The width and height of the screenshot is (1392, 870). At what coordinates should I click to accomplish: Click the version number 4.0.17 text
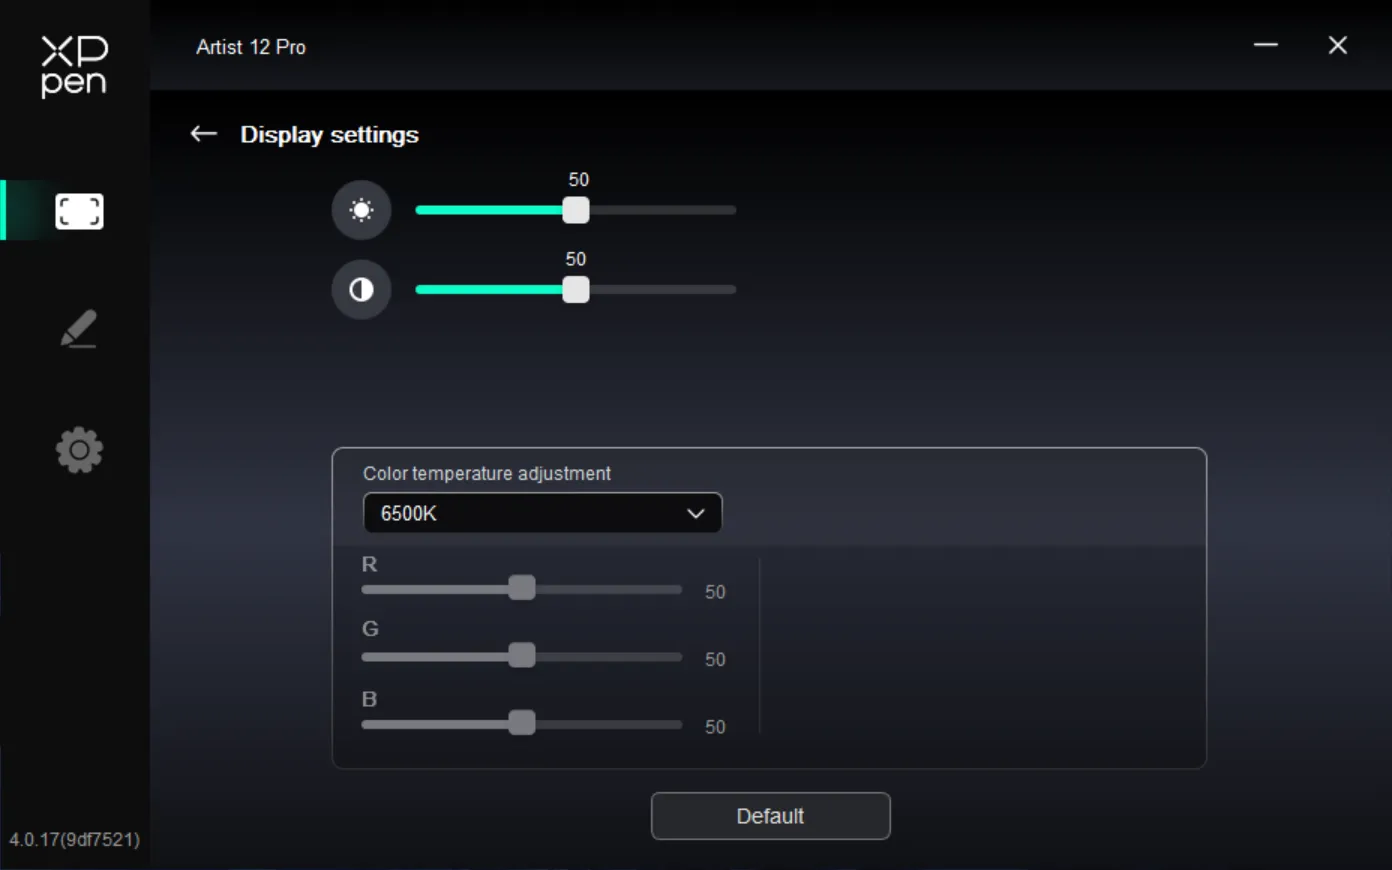[x=74, y=839]
